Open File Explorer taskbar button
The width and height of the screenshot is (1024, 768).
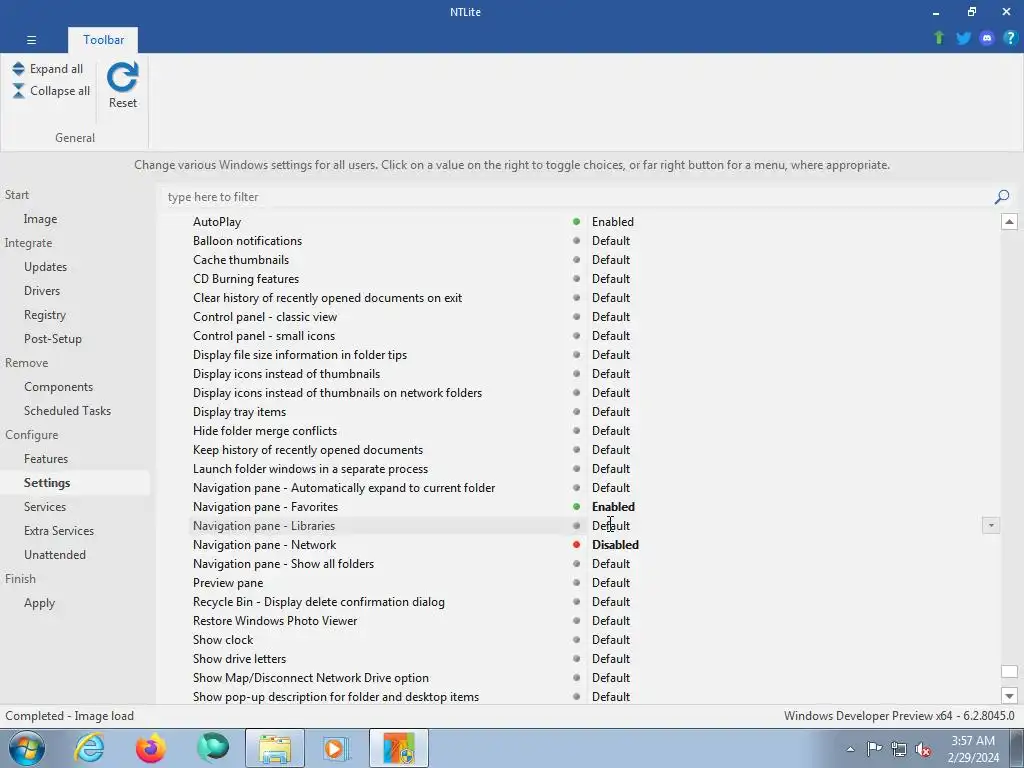(274, 748)
